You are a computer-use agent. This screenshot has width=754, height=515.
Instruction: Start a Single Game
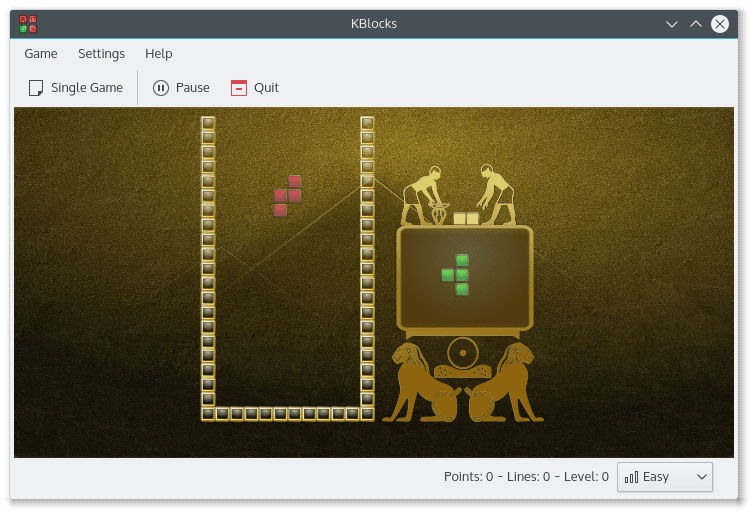point(76,88)
